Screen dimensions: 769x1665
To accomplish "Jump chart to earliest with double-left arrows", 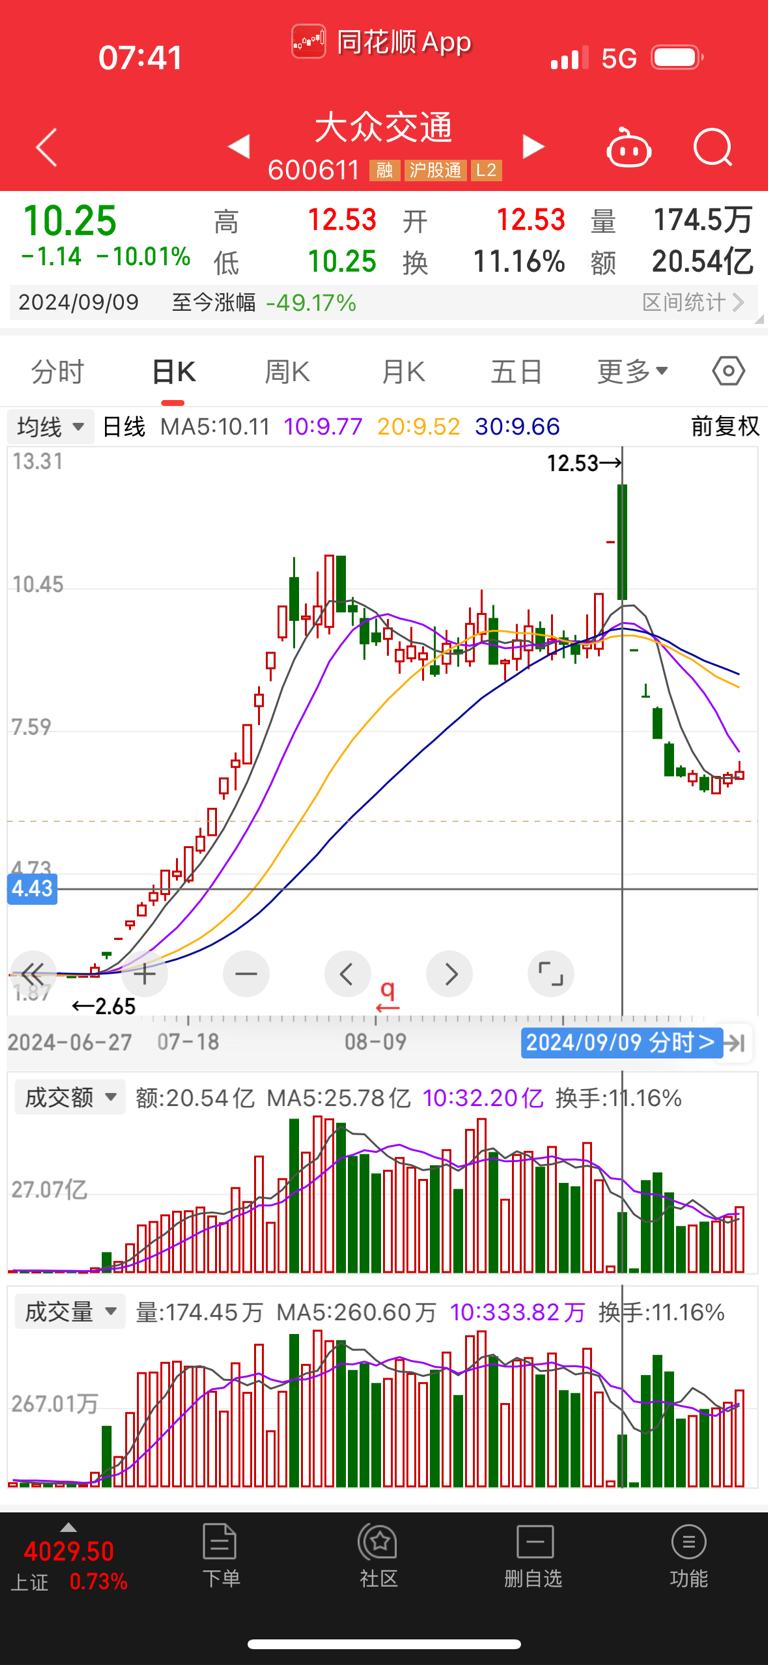I will (x=33, y=974).
